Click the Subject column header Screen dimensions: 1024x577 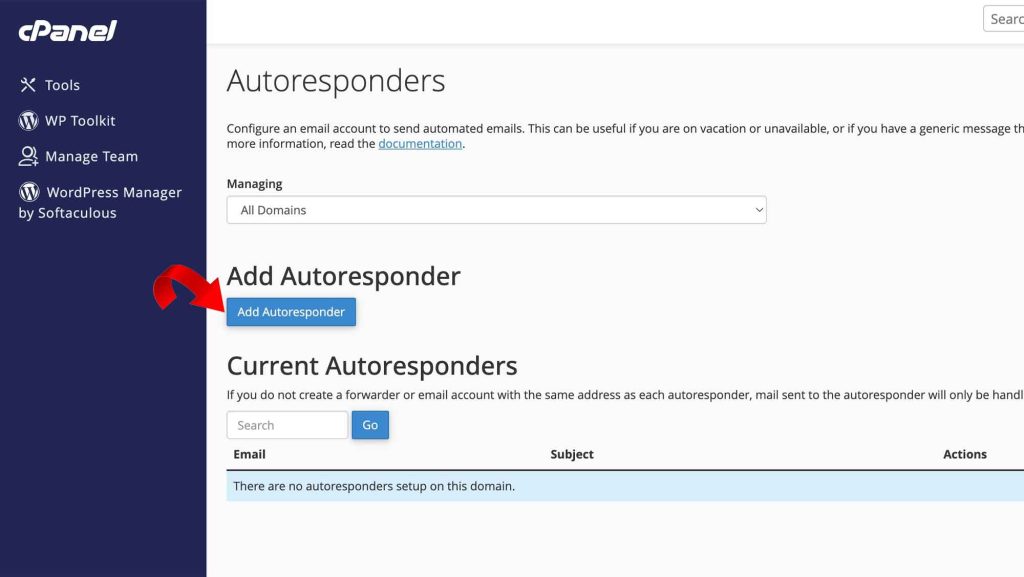point(571,453)
